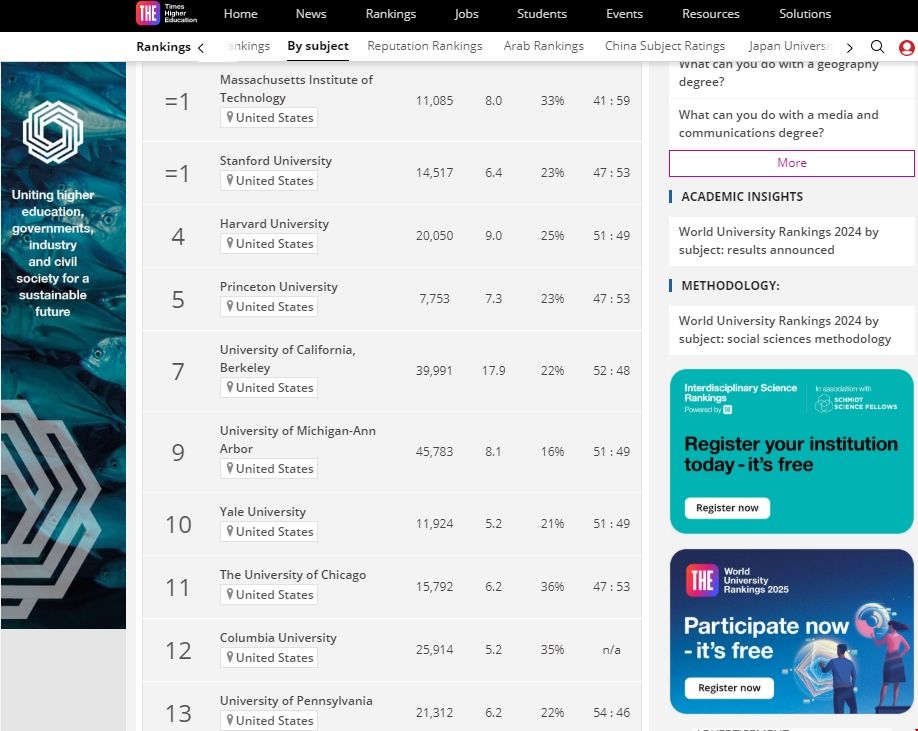Click the red user account icon
The height and width of the screenshot is (731, 918).
tap(906, 47)
